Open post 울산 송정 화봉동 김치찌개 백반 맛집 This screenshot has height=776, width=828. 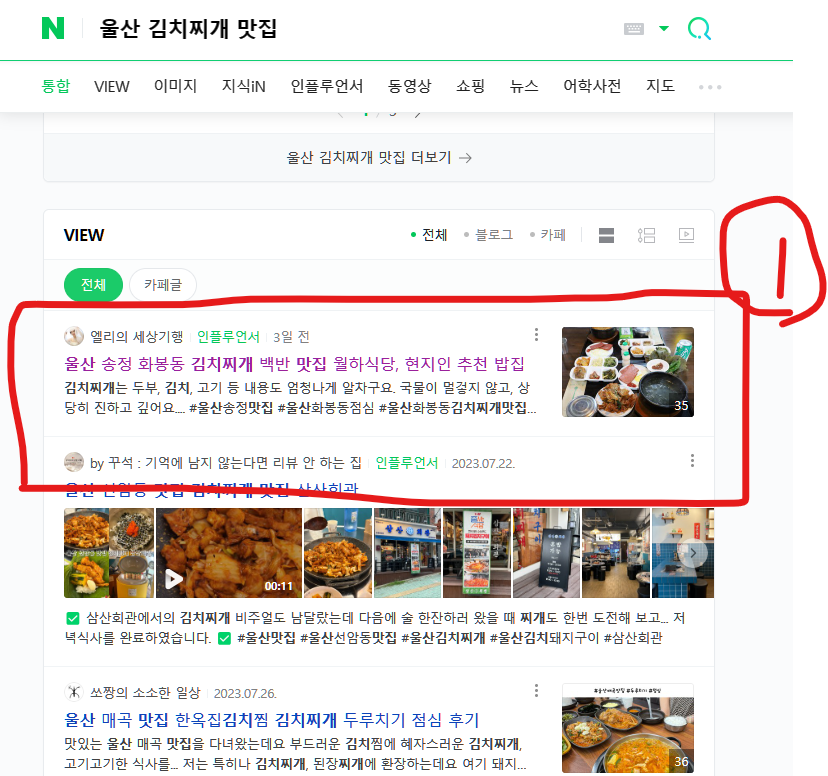point(294,364)
